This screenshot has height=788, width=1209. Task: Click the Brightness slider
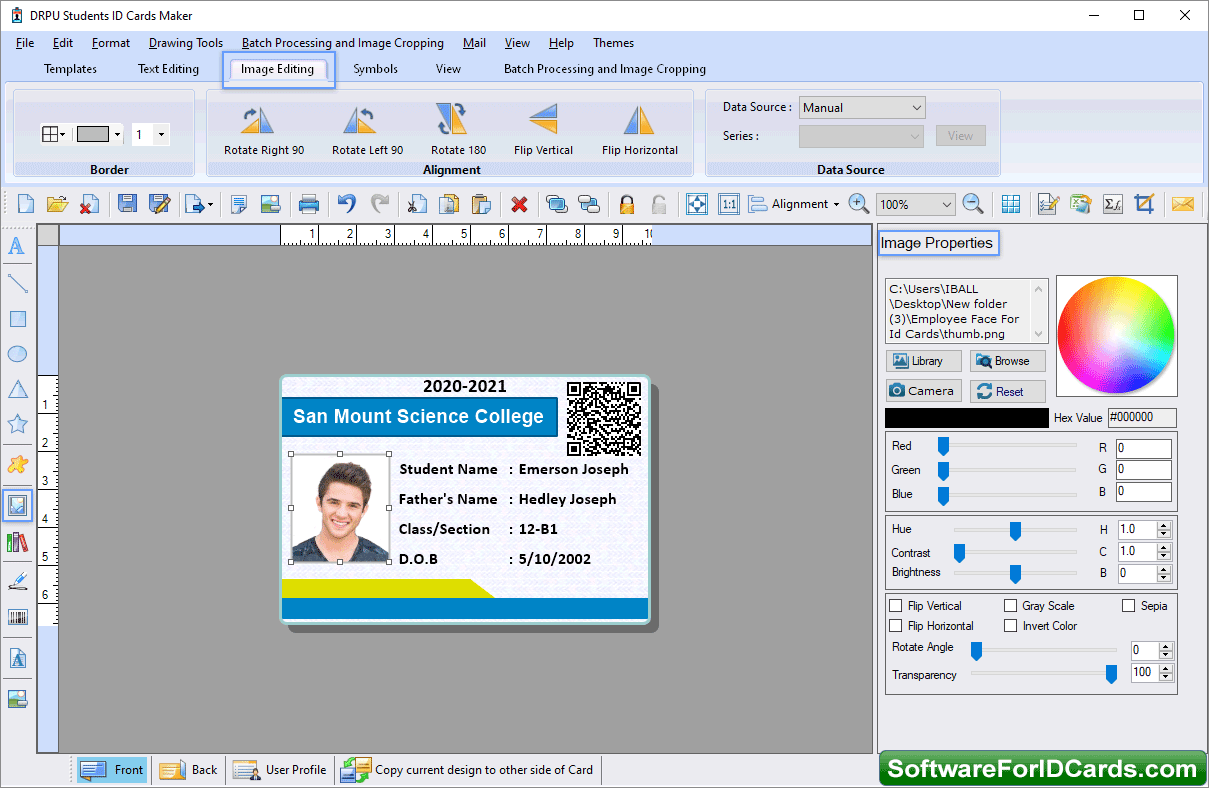1015,573
